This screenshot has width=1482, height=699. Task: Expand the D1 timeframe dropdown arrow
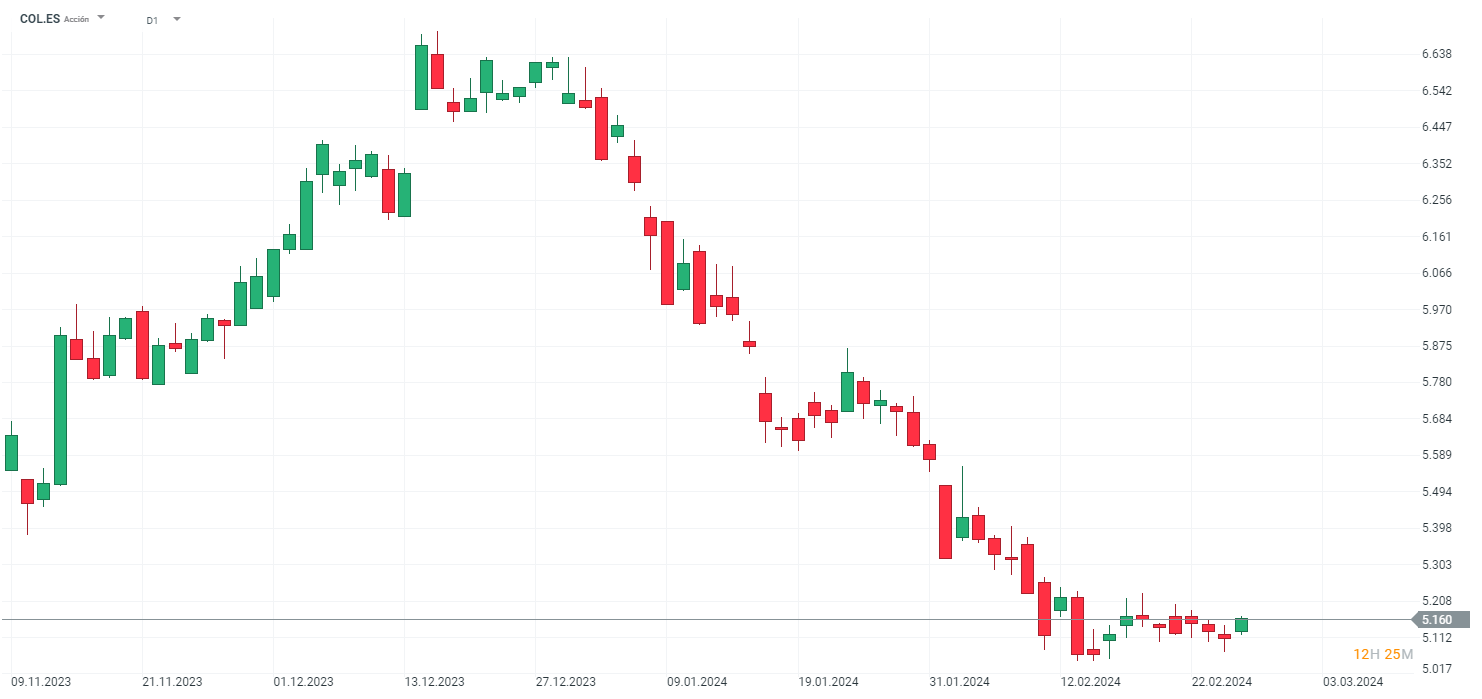click(x=177, y=18)
